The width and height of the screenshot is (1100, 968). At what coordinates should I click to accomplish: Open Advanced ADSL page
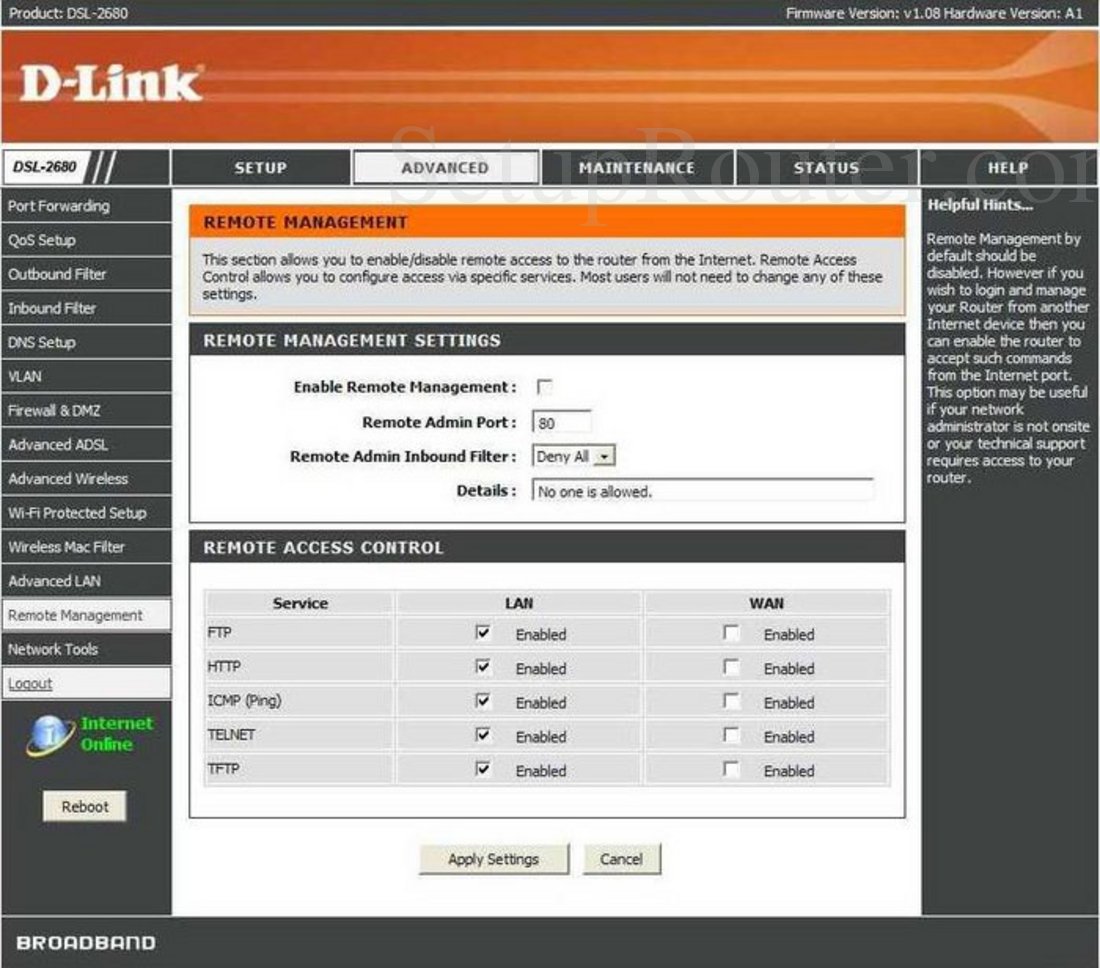[86, 445]
